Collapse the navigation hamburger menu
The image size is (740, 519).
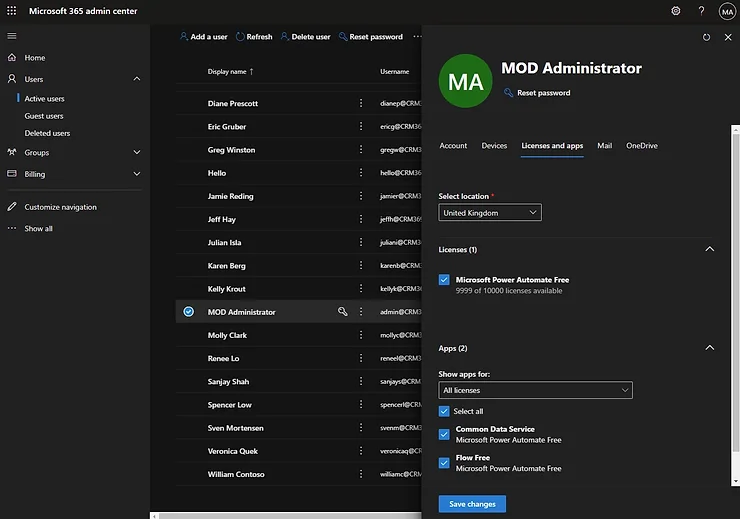12,36
